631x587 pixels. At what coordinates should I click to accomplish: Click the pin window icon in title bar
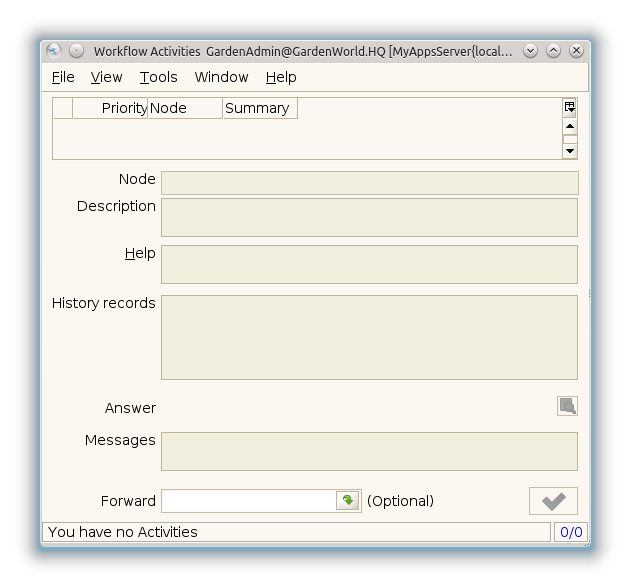76,51
